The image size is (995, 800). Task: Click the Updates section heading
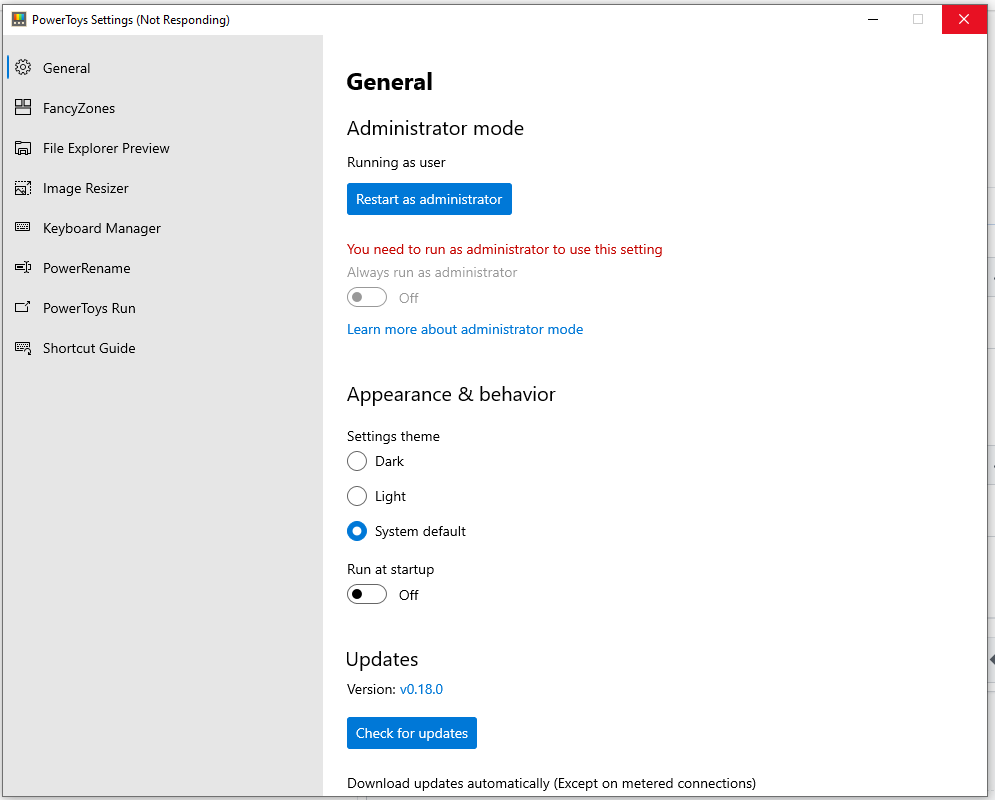382,659
